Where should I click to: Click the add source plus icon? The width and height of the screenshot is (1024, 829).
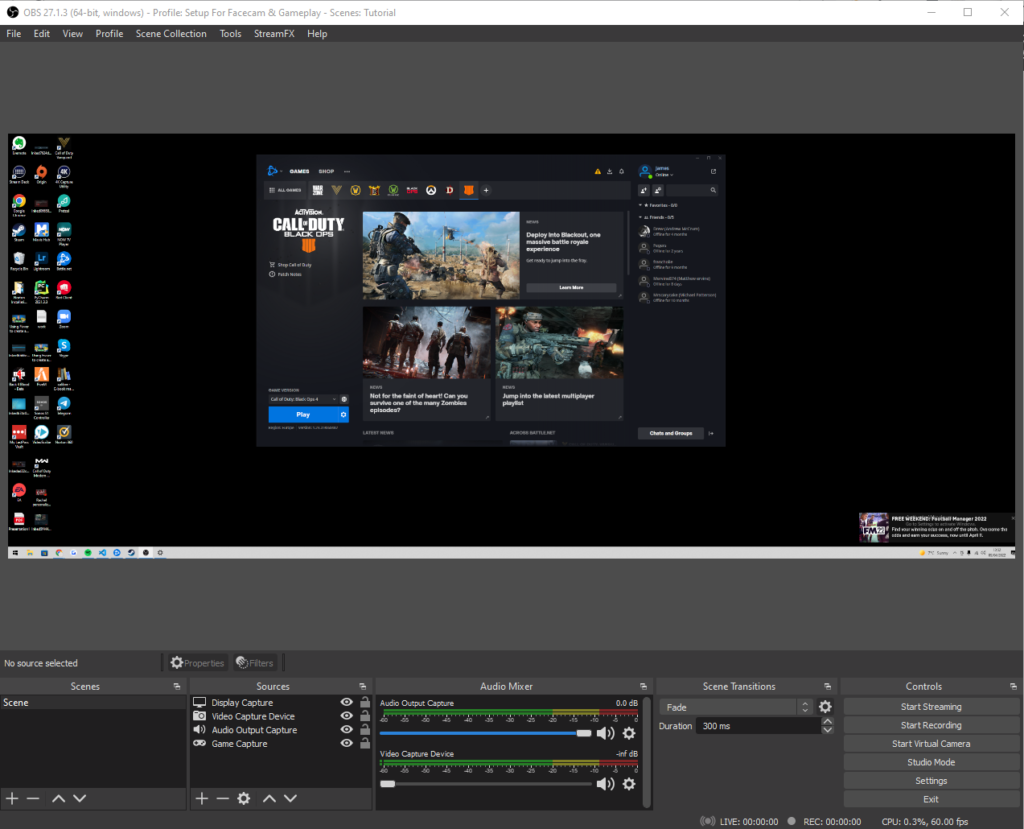click(202, 798)
